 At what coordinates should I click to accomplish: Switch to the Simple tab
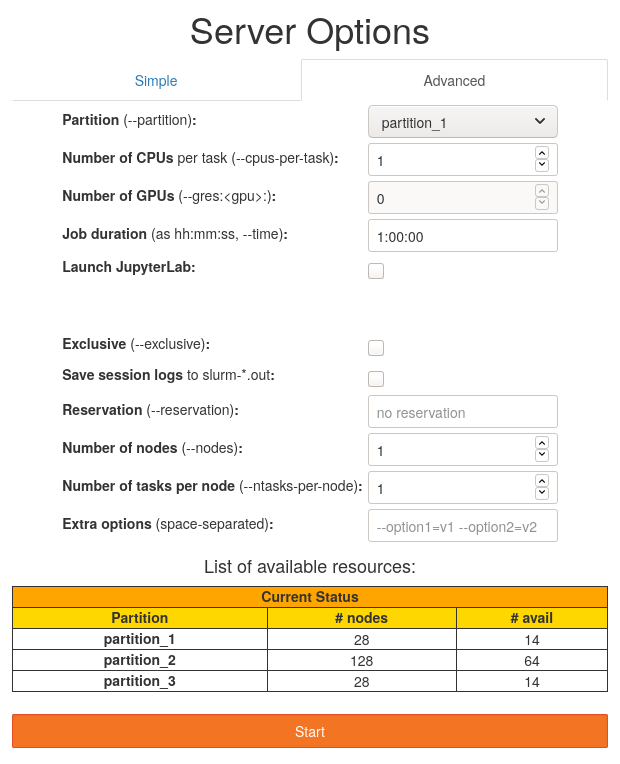(x=156, y=81)
